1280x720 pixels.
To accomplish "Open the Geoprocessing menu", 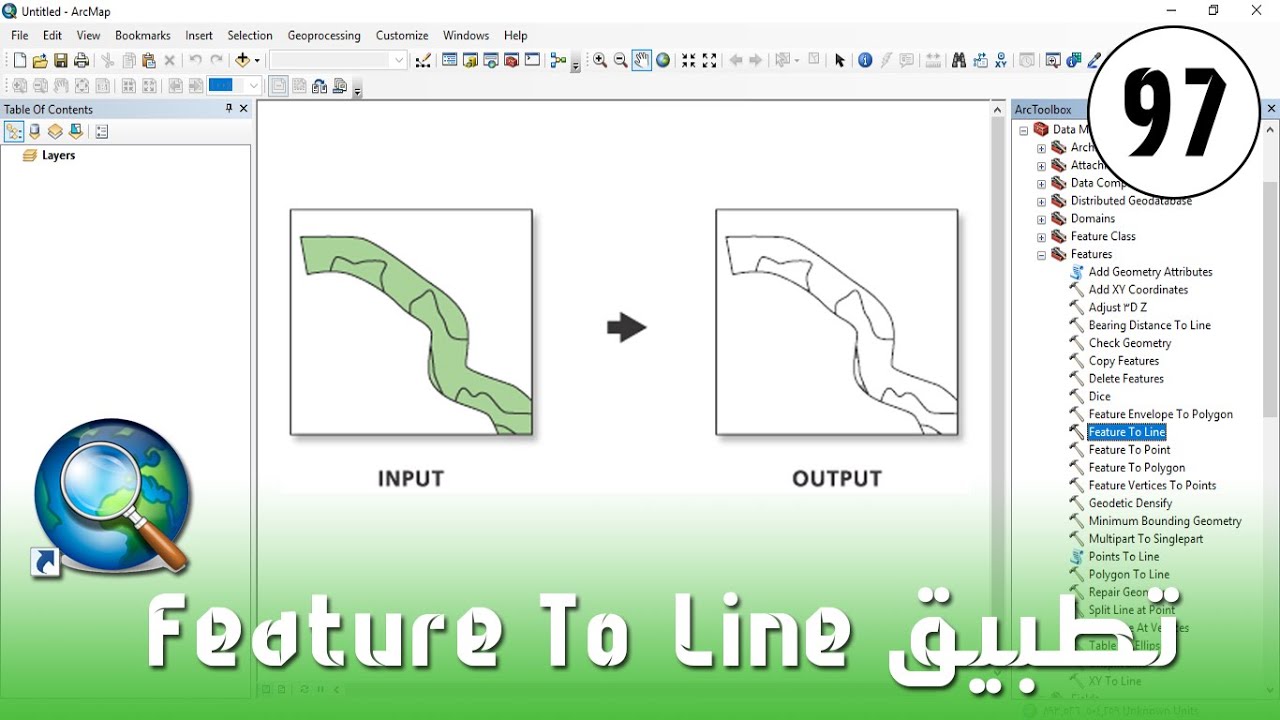I will [x=324, y=35].
